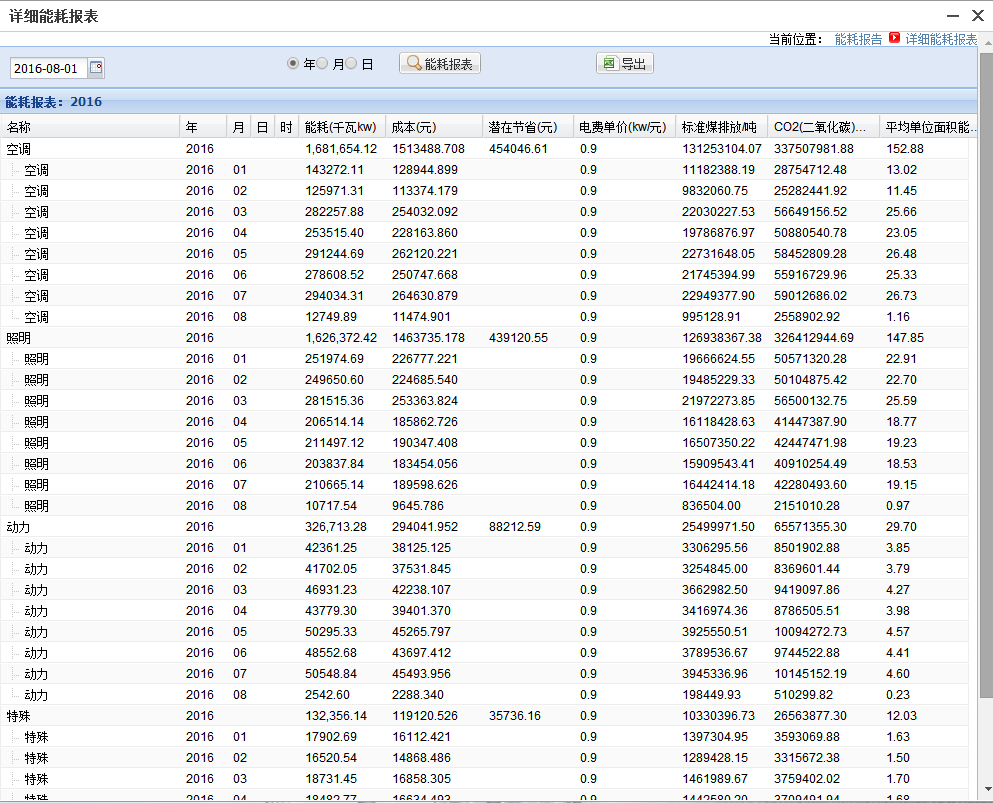Click the 能耗(千瓦kw) column header
Image resolution: width=993 pixels, height=803 pixels.
[x=341, y=127]
